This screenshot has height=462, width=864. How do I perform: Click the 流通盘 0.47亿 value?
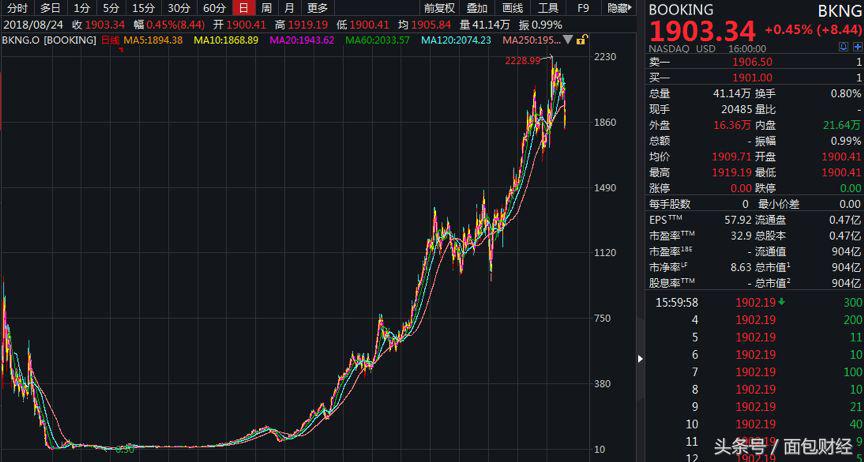[846, 220]
